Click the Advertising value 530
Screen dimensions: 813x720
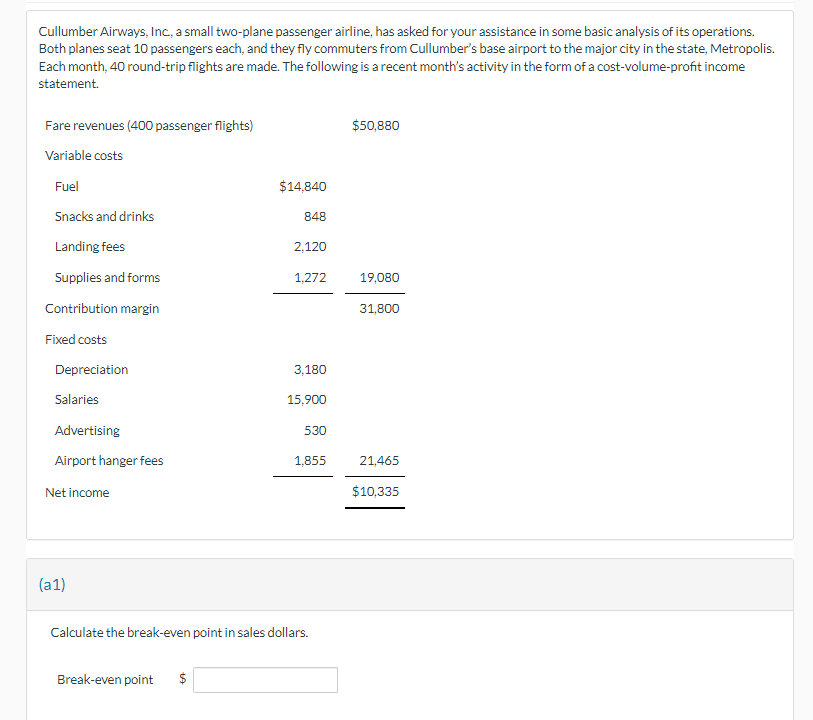click(315, 430)
